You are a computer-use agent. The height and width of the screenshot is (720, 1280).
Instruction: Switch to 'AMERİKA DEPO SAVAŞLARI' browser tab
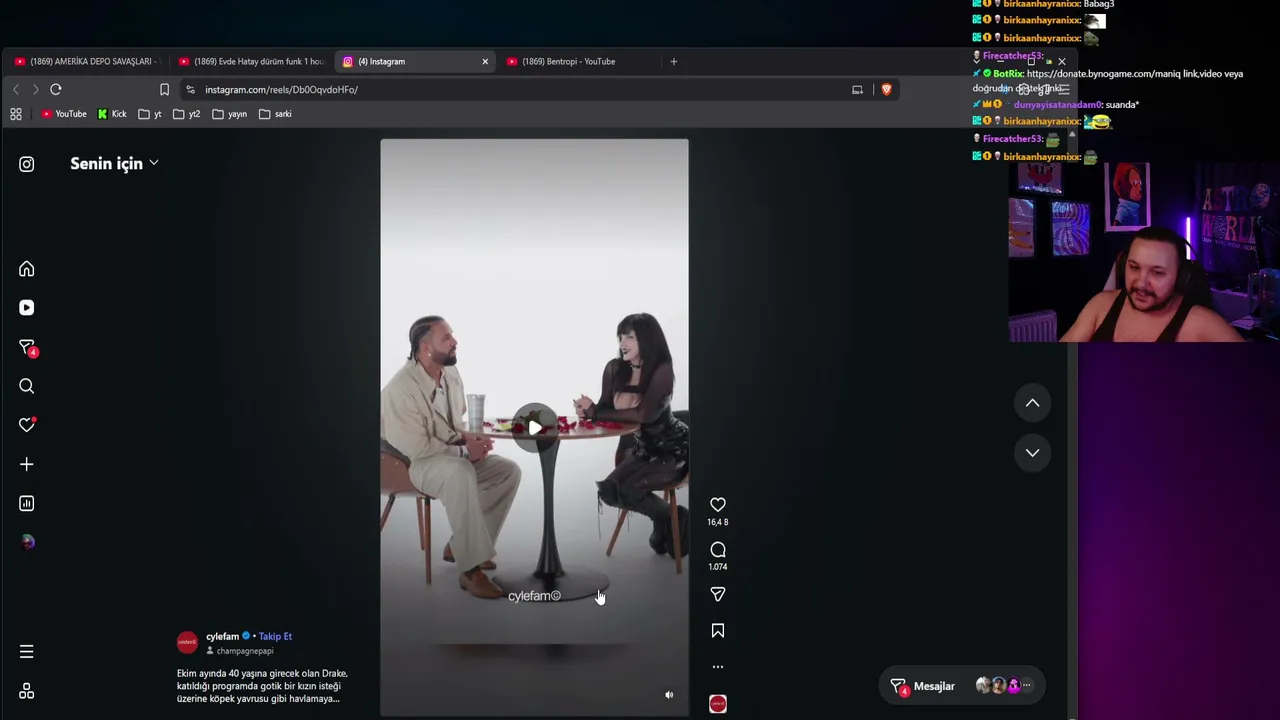click(x=86, y=61)
